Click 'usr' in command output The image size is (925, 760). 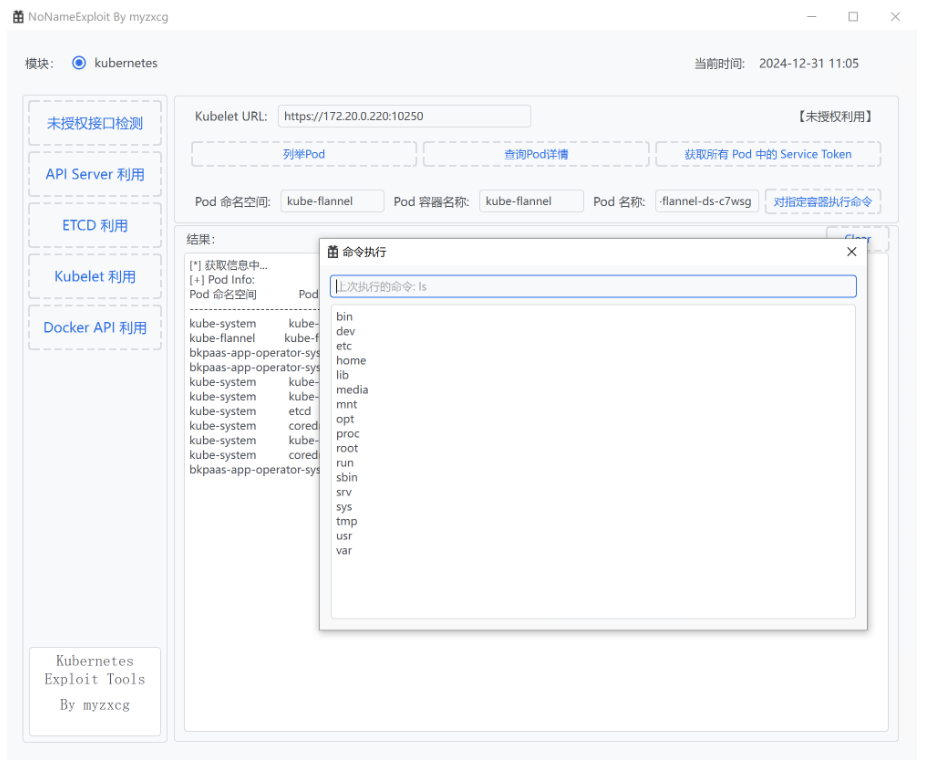(344, 536)
